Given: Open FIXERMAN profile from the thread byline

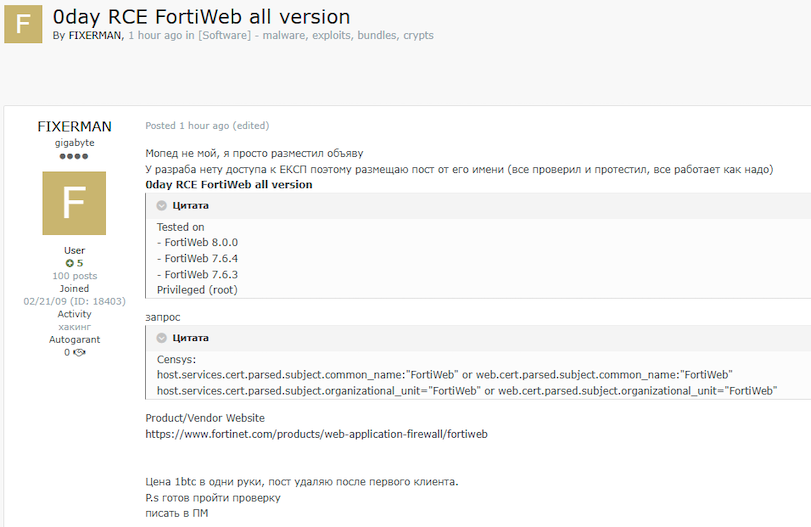Looking at the screenshot, I should pyautogui.click(x=95, y=36).
